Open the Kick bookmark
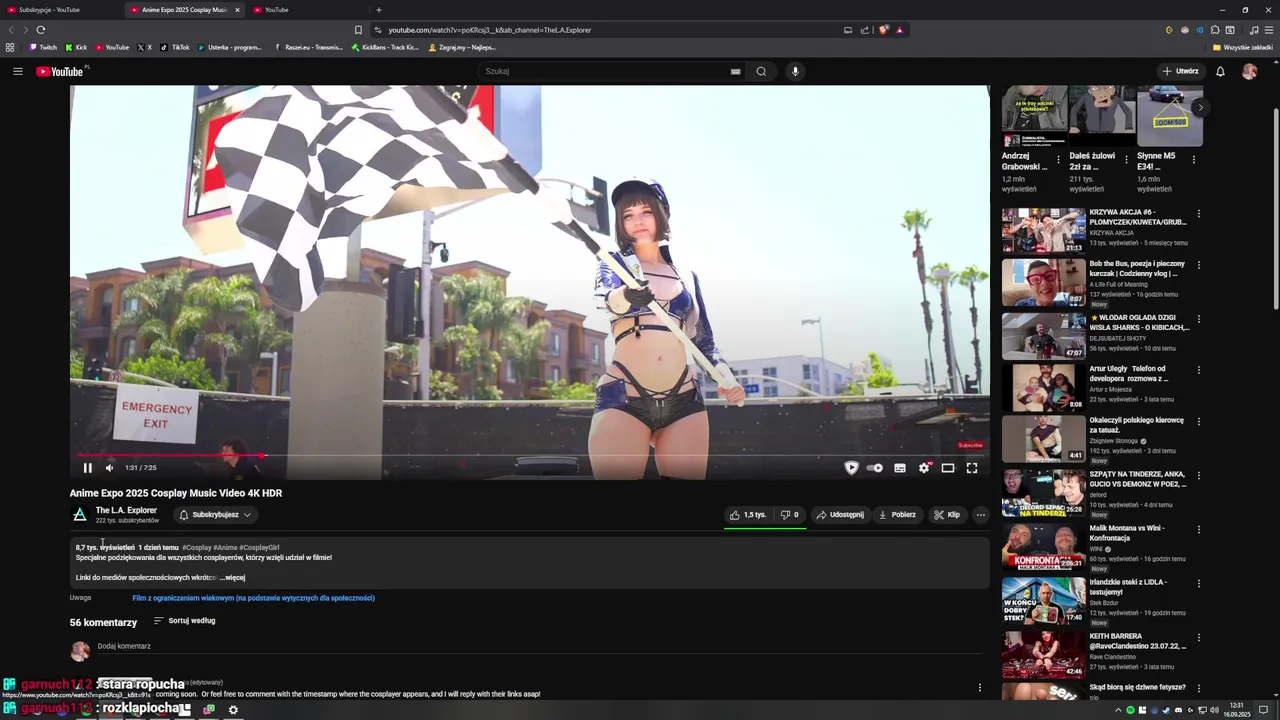 (x=76, y=47)
